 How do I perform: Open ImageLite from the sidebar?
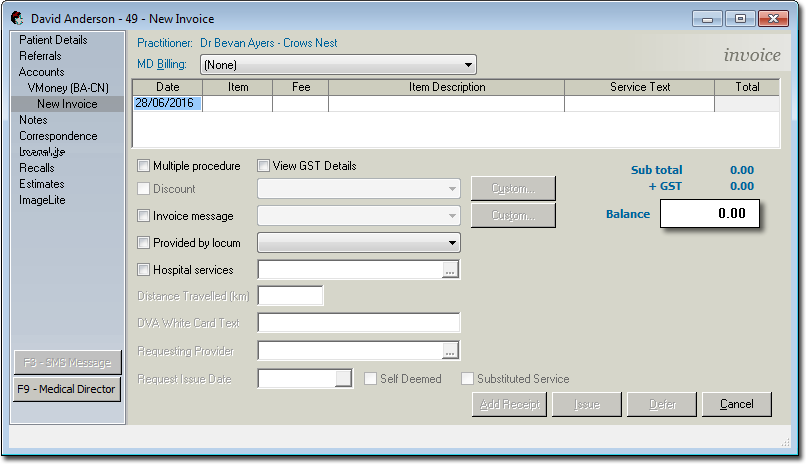tap(41, 200)
